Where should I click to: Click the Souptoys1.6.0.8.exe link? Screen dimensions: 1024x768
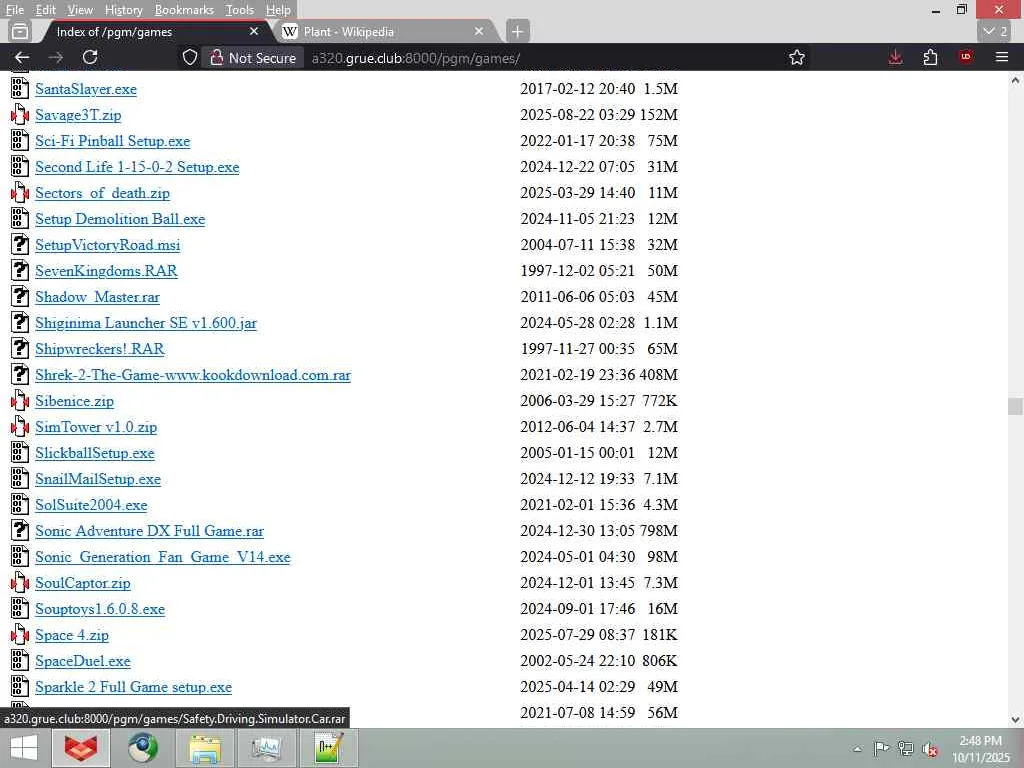click(x=100, y=609)
